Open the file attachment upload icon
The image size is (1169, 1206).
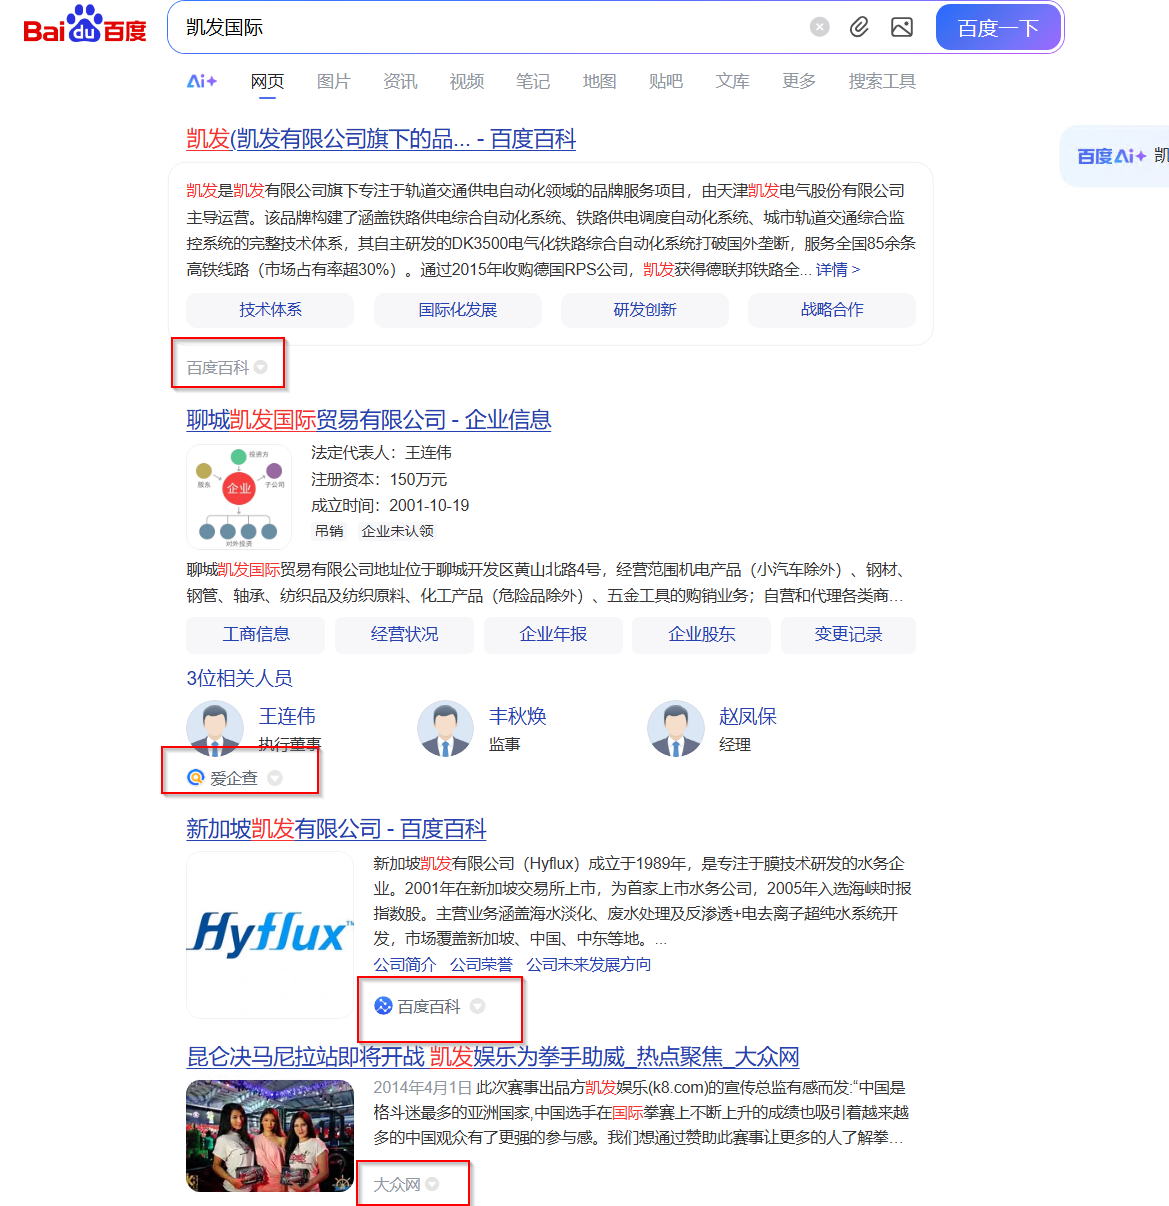[x=859, y=27]
